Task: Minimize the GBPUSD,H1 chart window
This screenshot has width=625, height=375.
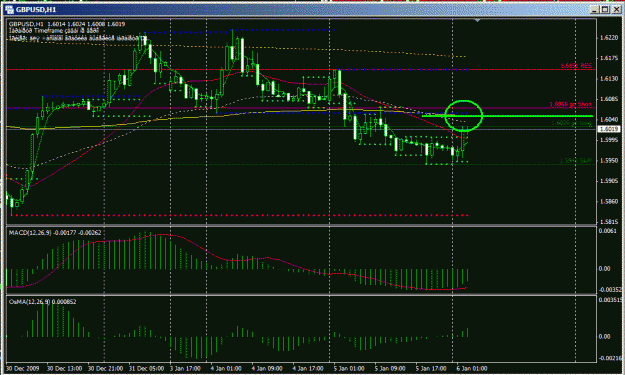Action: pos(595,9)
